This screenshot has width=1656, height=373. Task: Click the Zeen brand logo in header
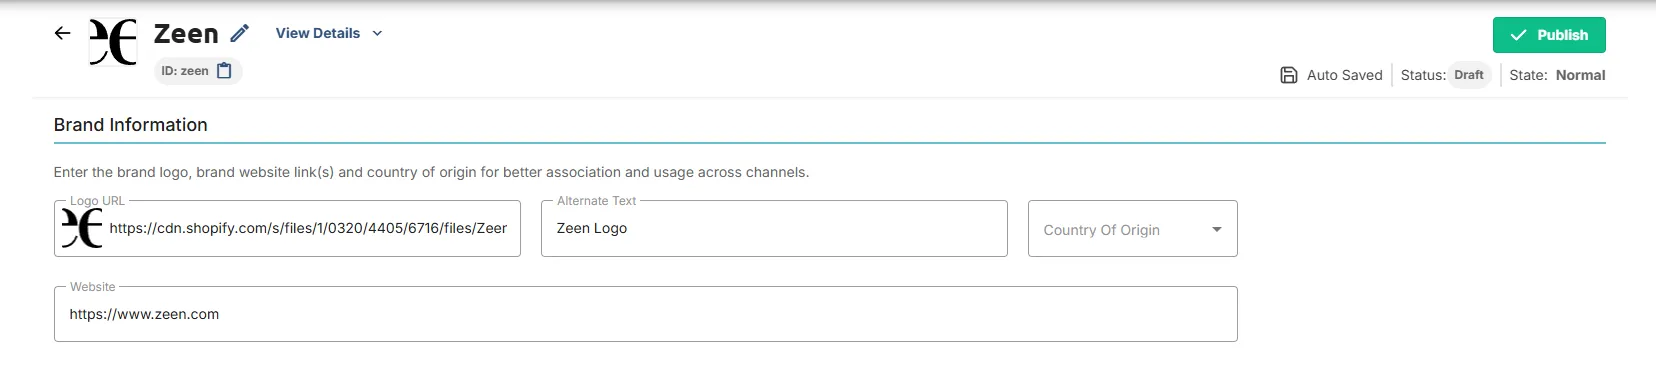point(113,42)
